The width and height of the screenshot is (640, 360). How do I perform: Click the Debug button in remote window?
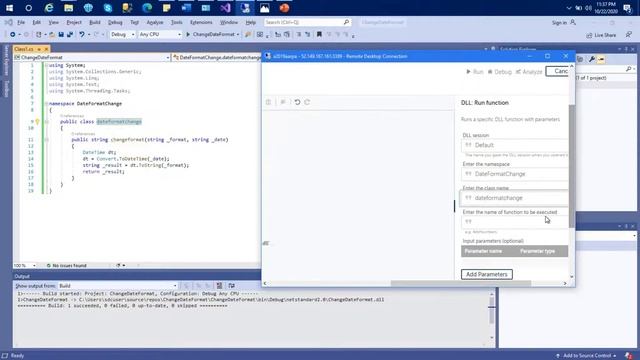(500, 72)
